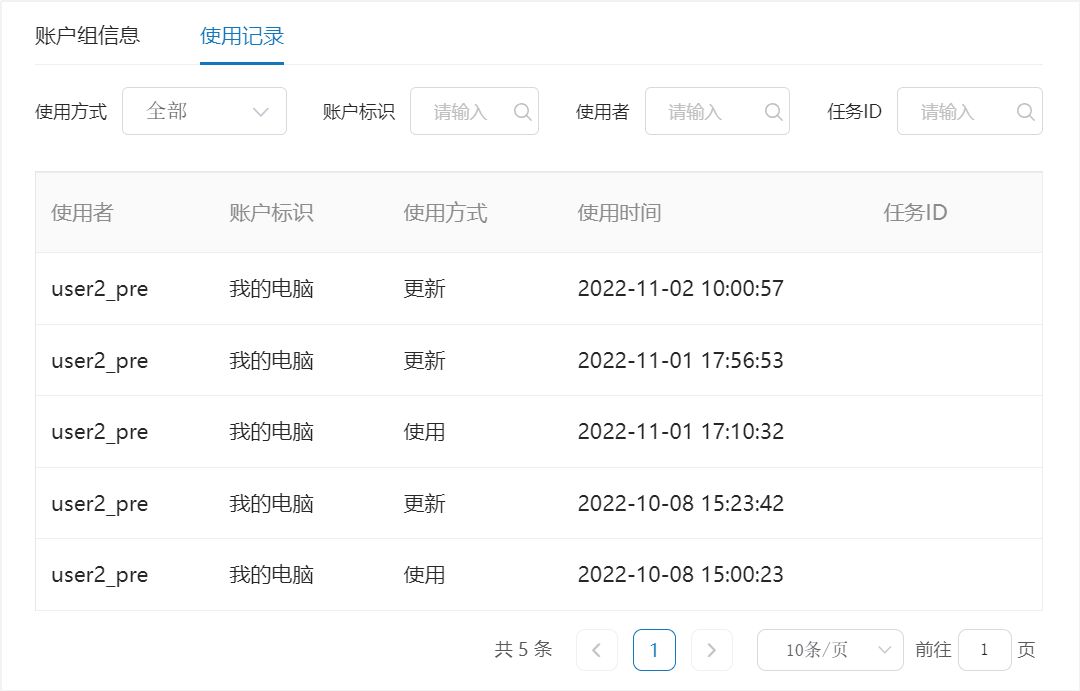1080x691 pixels.
Task: Click page number 1 button
Action: [654, 650]
